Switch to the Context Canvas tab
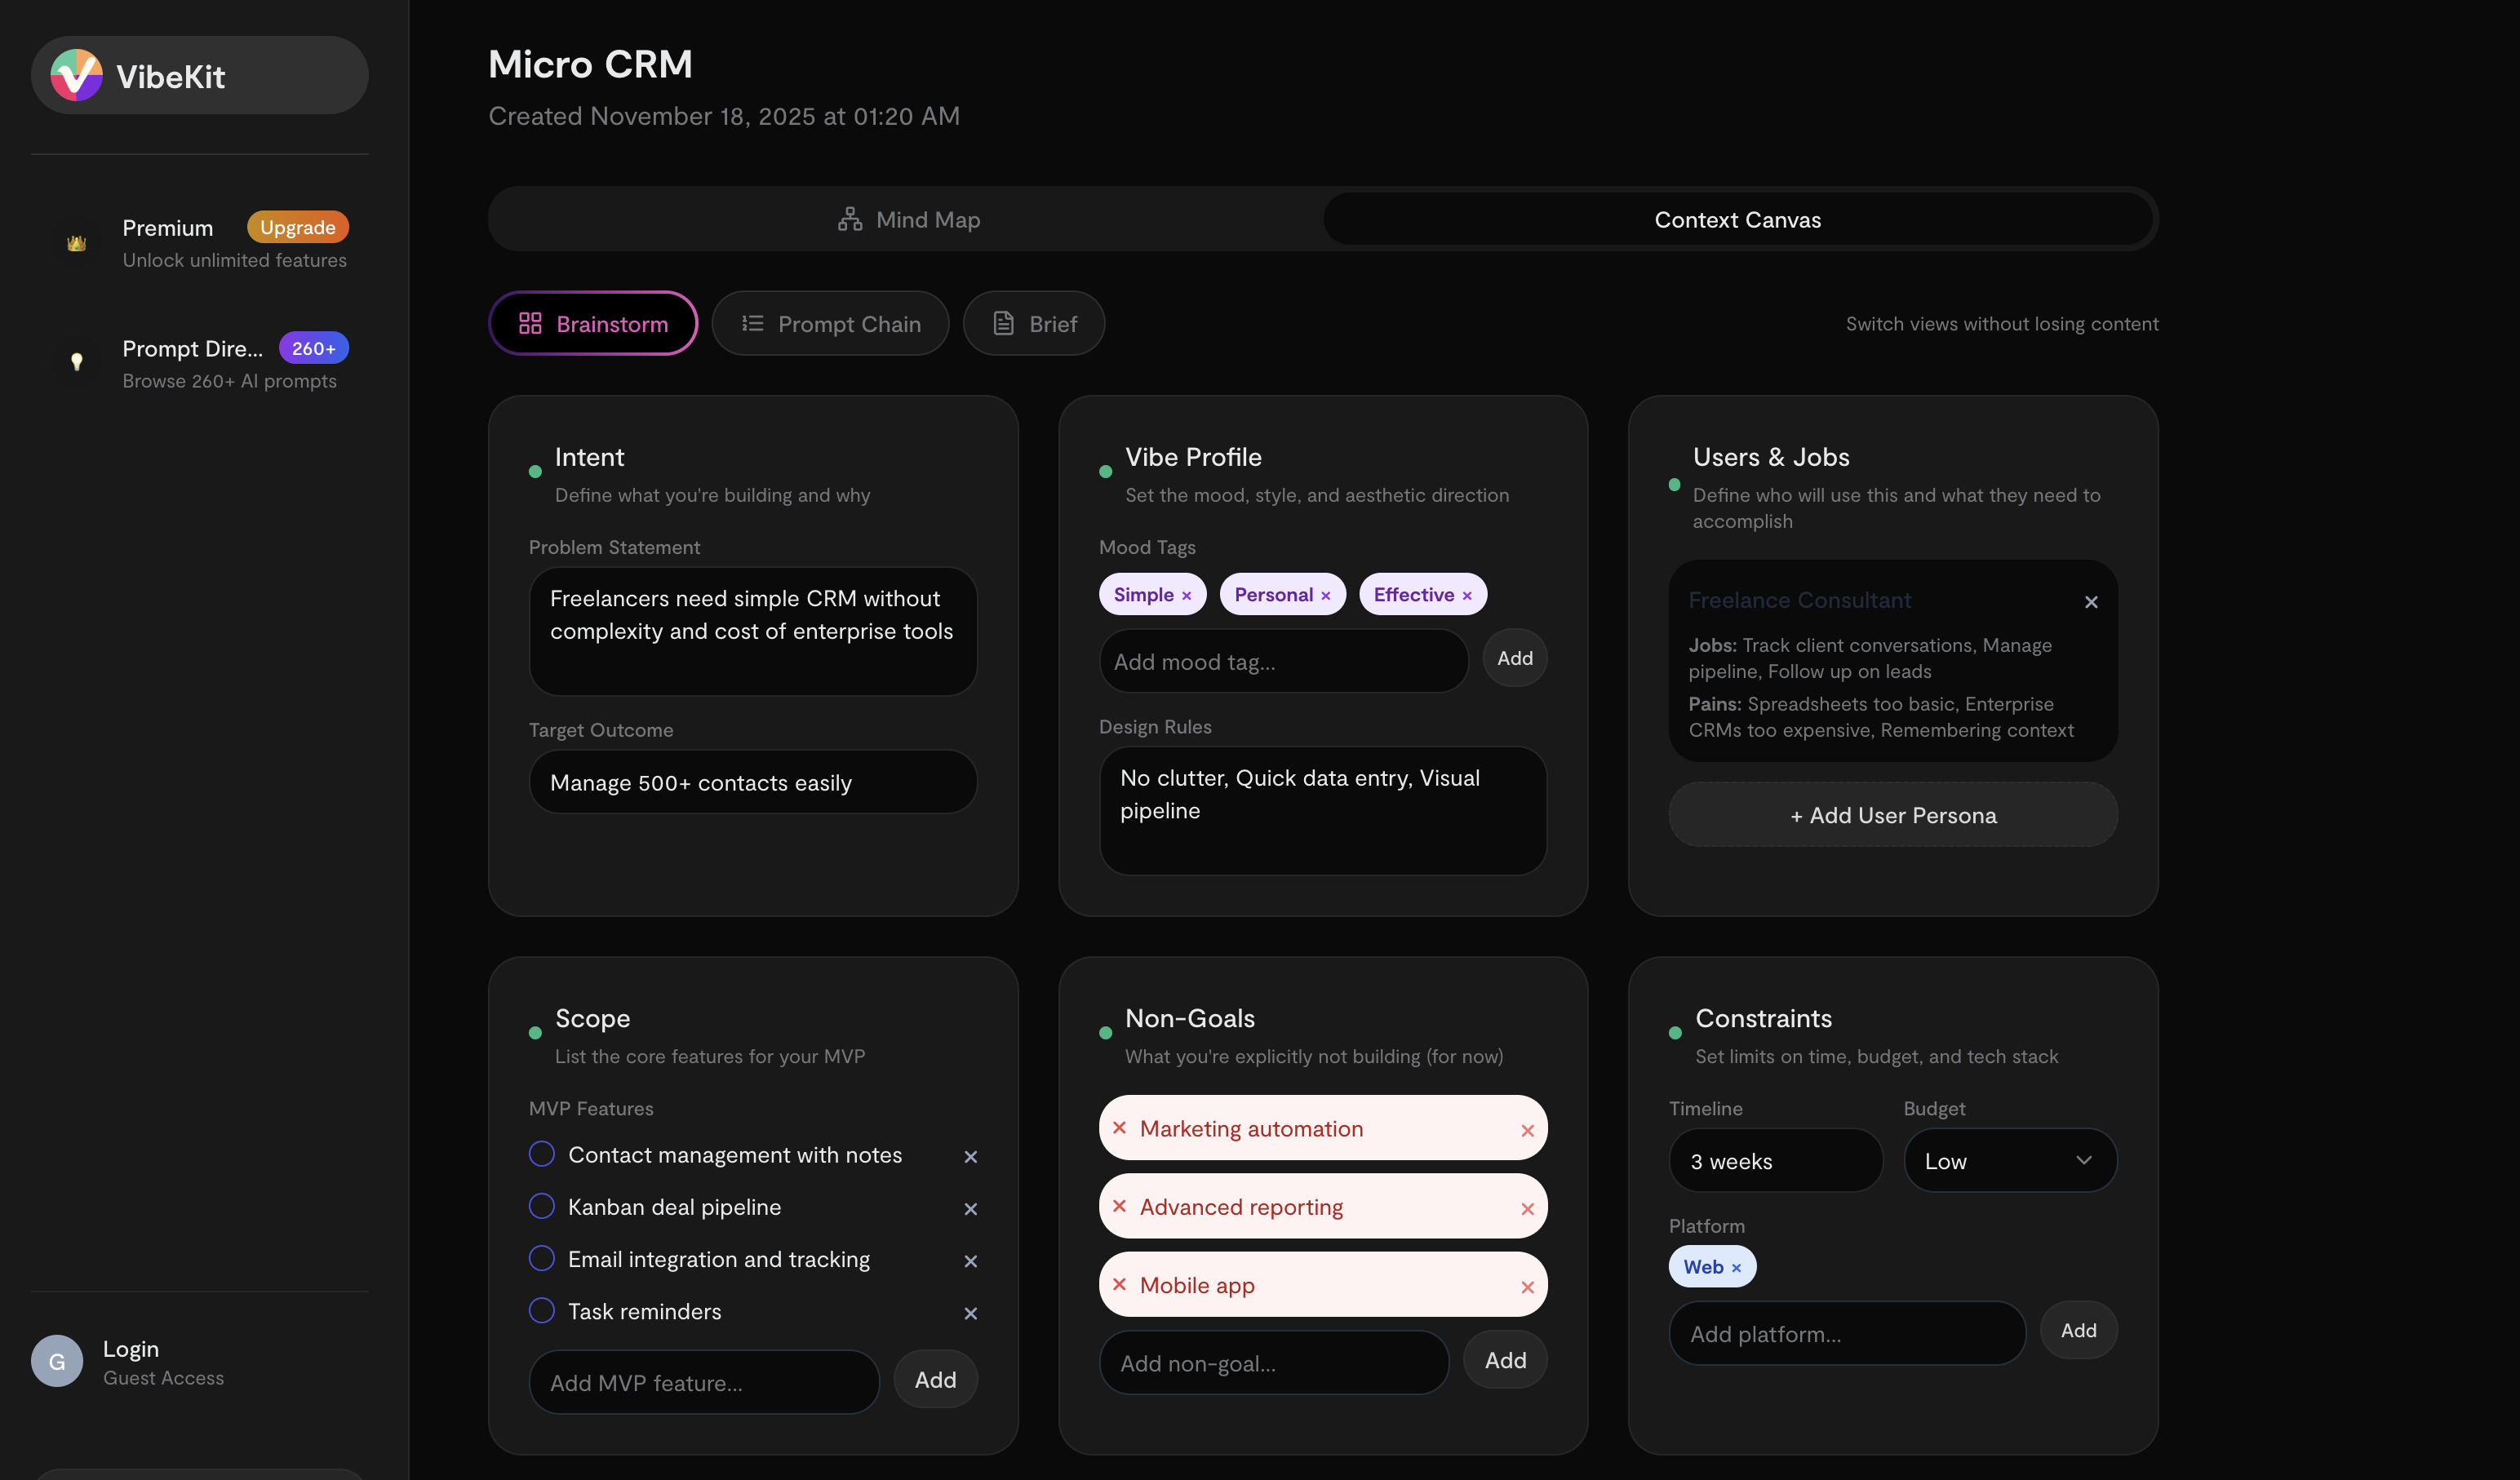The height and width of the screenshot is (1480, 2520). [x=1737, y=219]
